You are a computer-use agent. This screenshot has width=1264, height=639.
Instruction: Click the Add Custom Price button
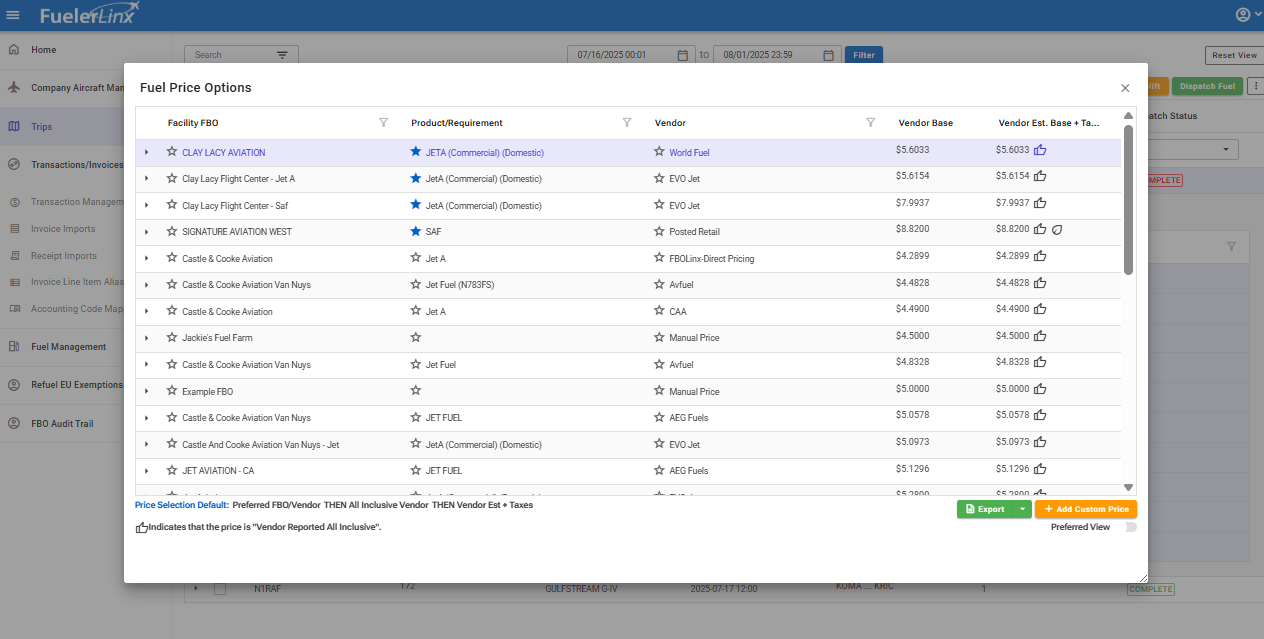tap(1086, 509)
